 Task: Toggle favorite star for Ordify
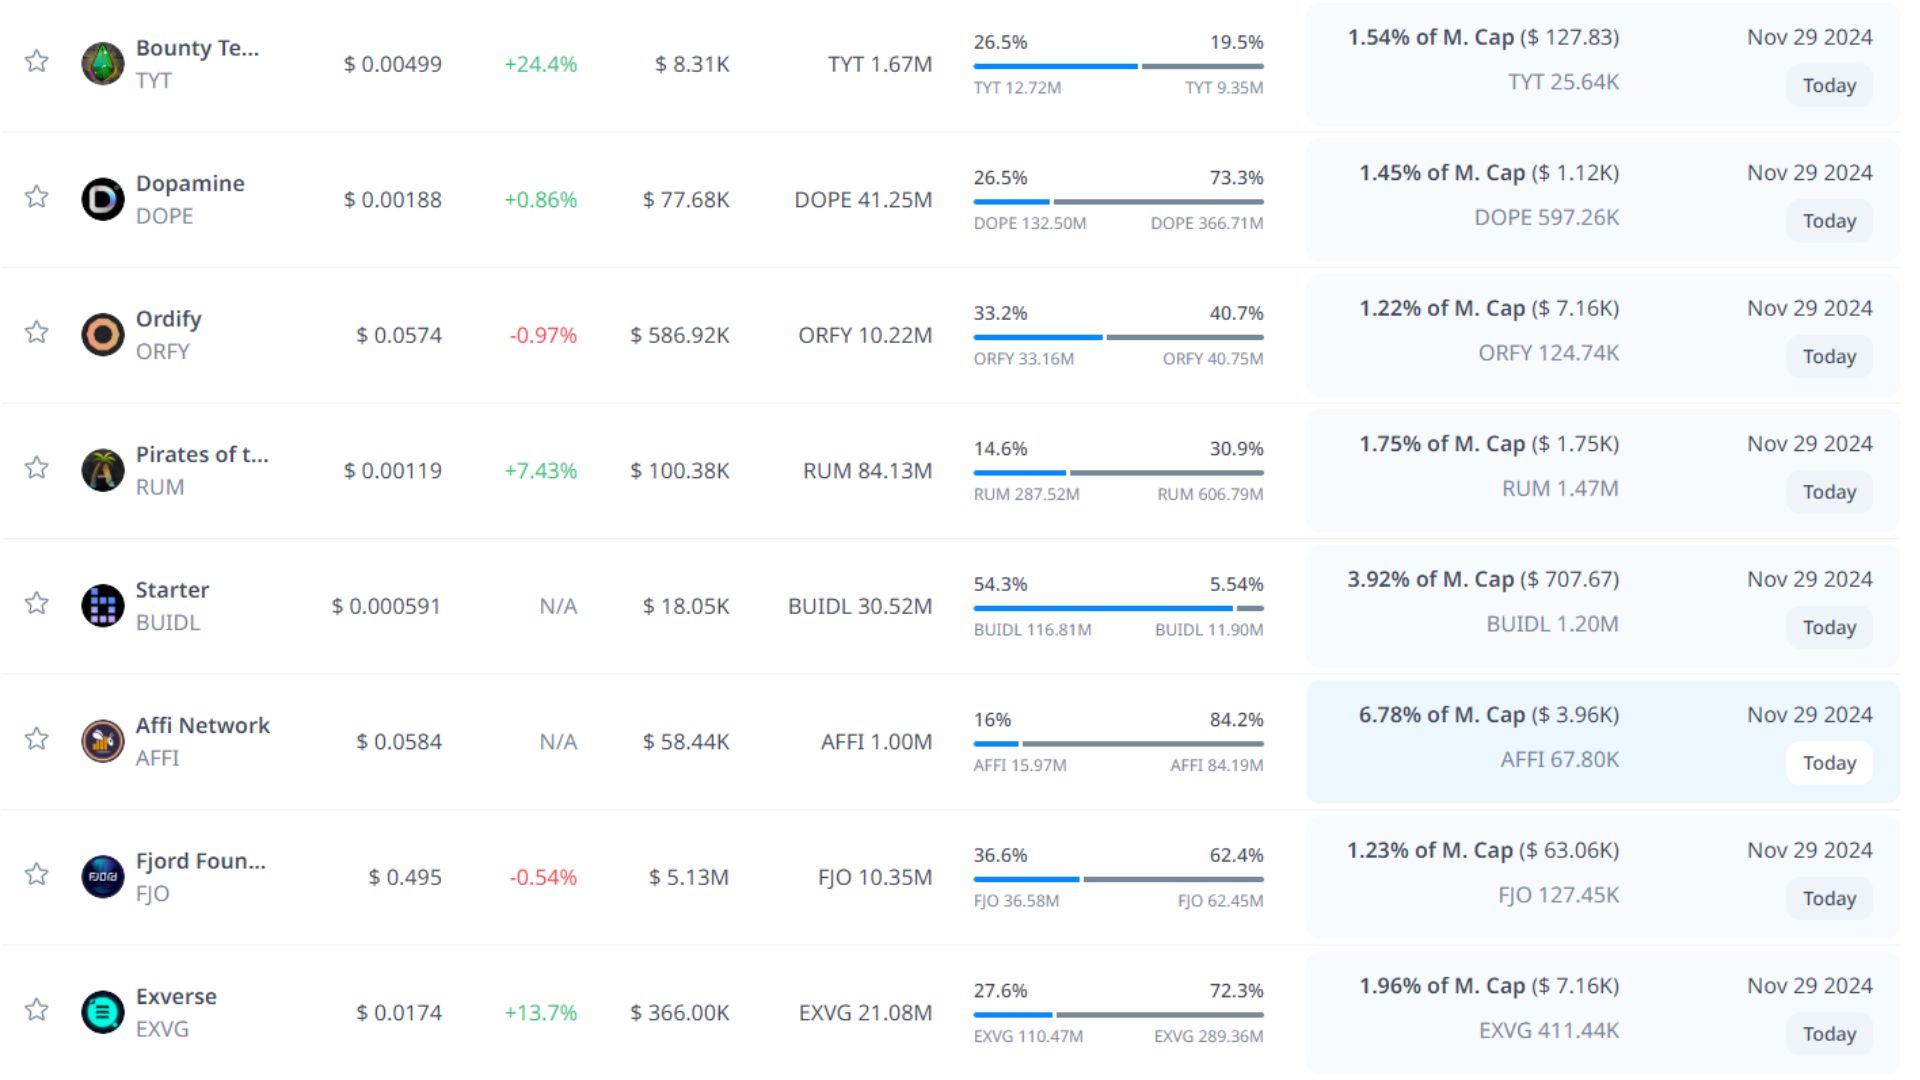37,332
